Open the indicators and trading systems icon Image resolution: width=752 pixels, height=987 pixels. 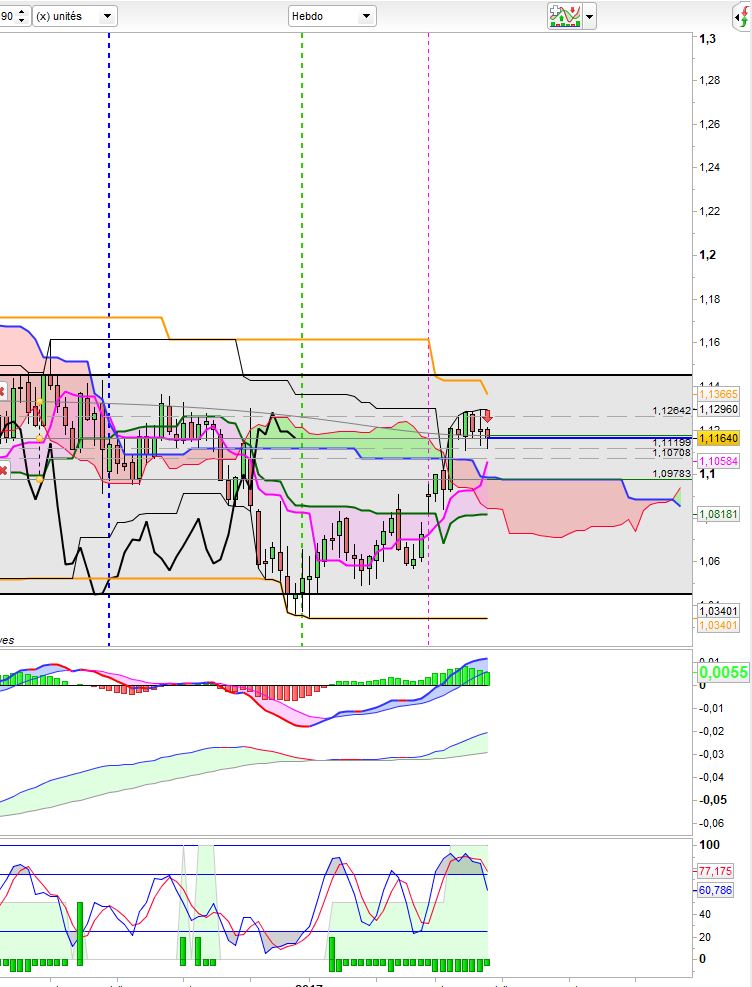tap(564, 16)
